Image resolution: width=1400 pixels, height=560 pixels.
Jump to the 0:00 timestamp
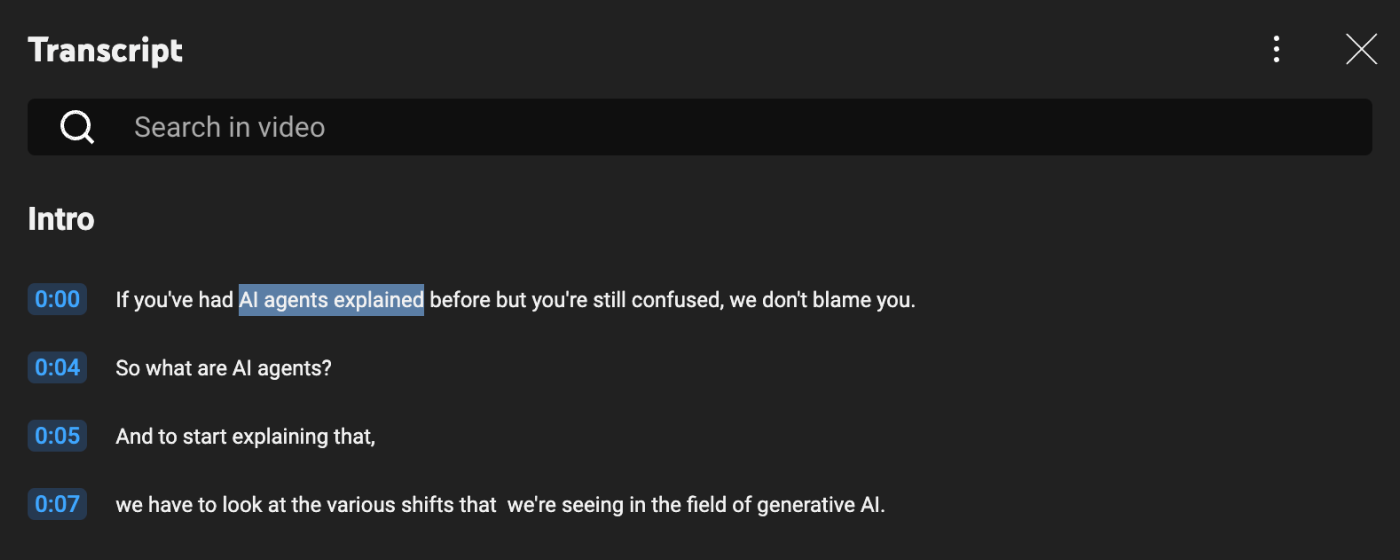(57, 299)
